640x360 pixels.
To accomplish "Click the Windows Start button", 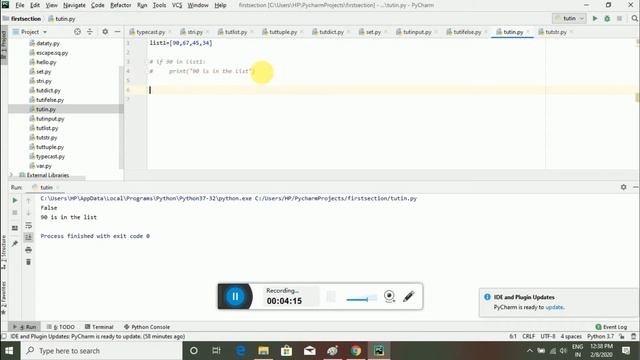I will coord(9,351).
